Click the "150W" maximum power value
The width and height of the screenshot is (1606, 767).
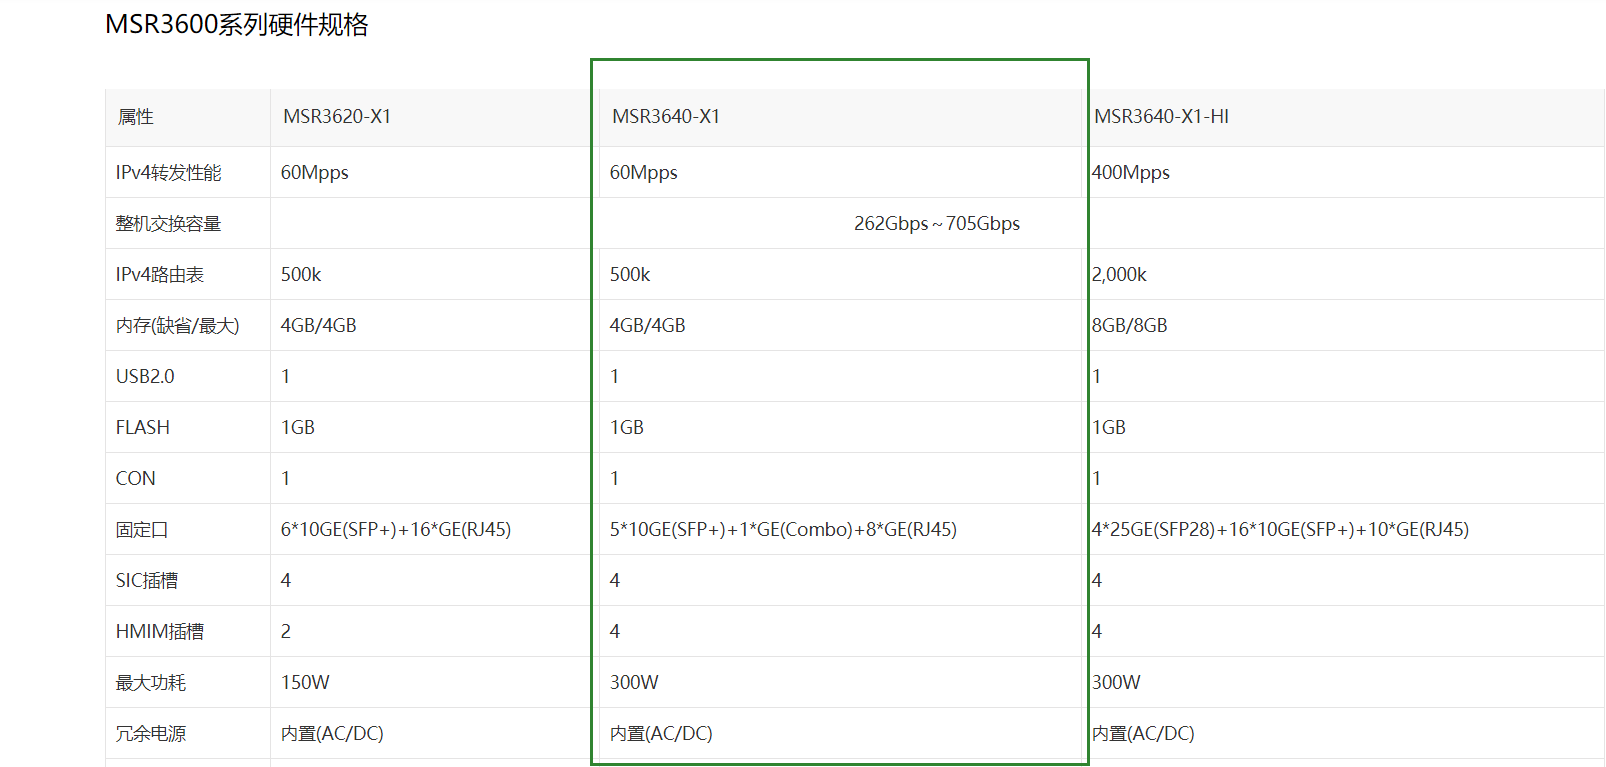click(x=305, y=683)
